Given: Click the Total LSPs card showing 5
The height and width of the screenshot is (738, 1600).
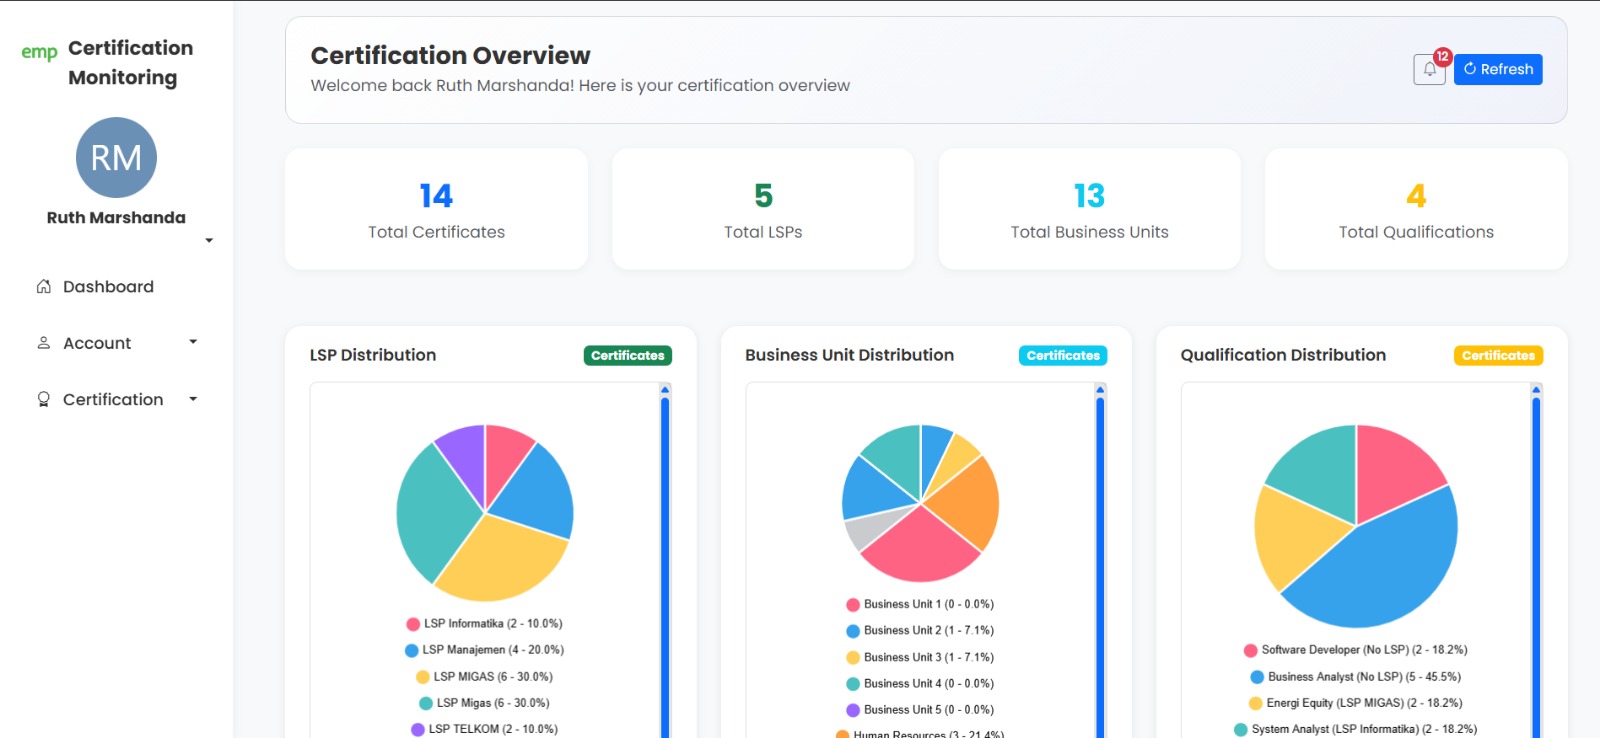Looking at the screenshot, I should click(x=763, y=209).
